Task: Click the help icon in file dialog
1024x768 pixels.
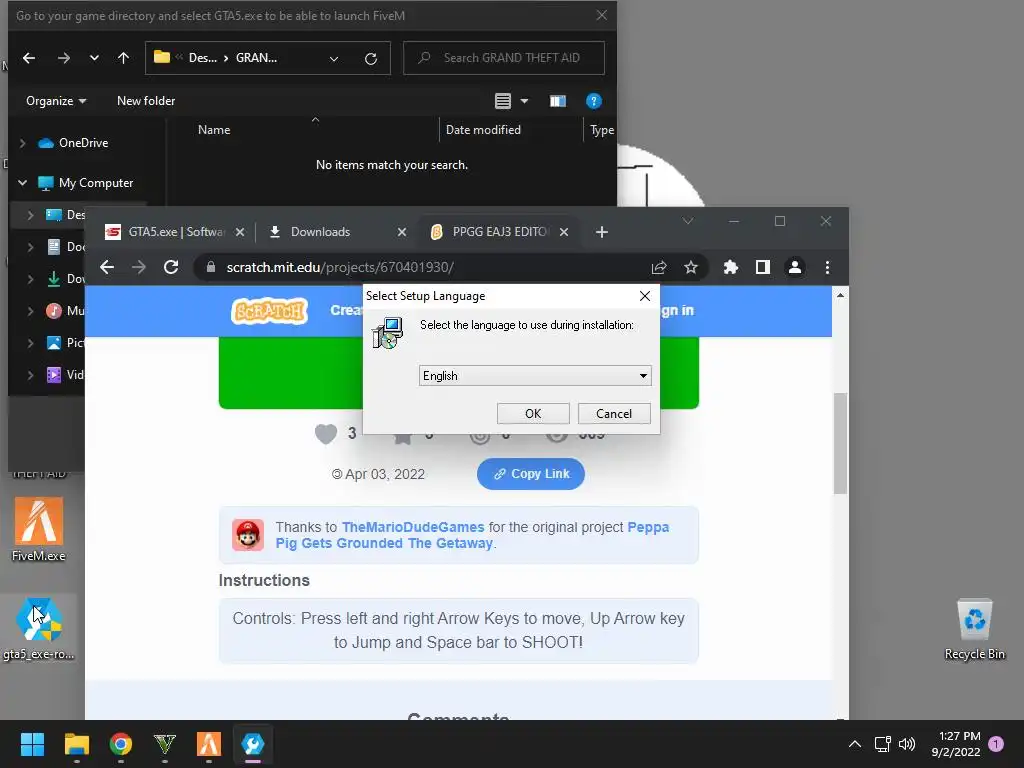Action: pos(593,101)
